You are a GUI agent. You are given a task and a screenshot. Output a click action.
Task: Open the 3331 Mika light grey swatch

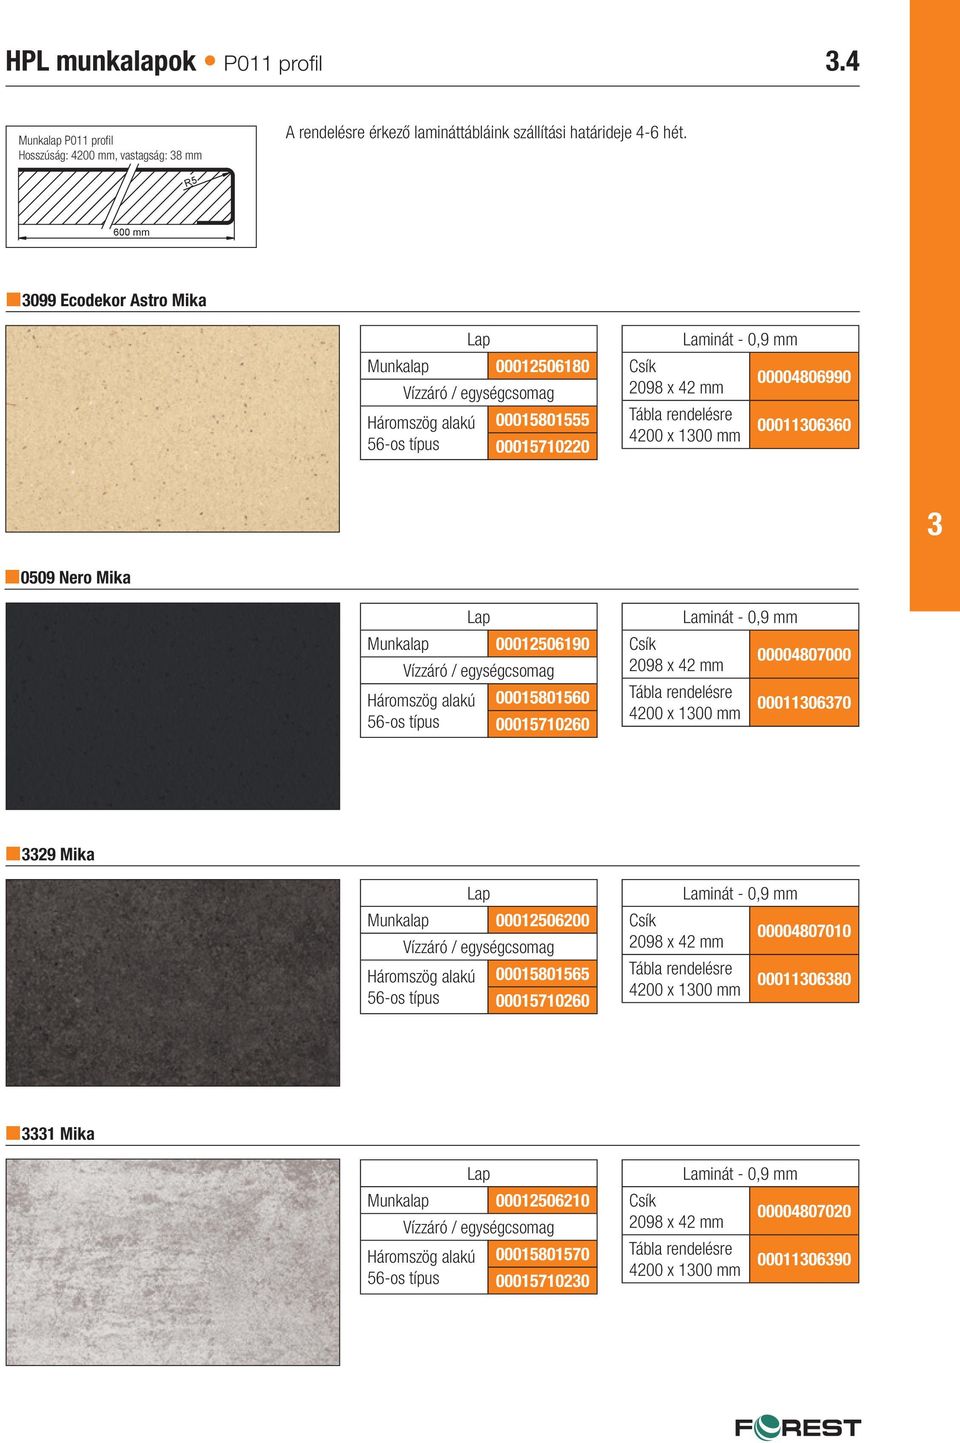click(x=173, y=1262)
